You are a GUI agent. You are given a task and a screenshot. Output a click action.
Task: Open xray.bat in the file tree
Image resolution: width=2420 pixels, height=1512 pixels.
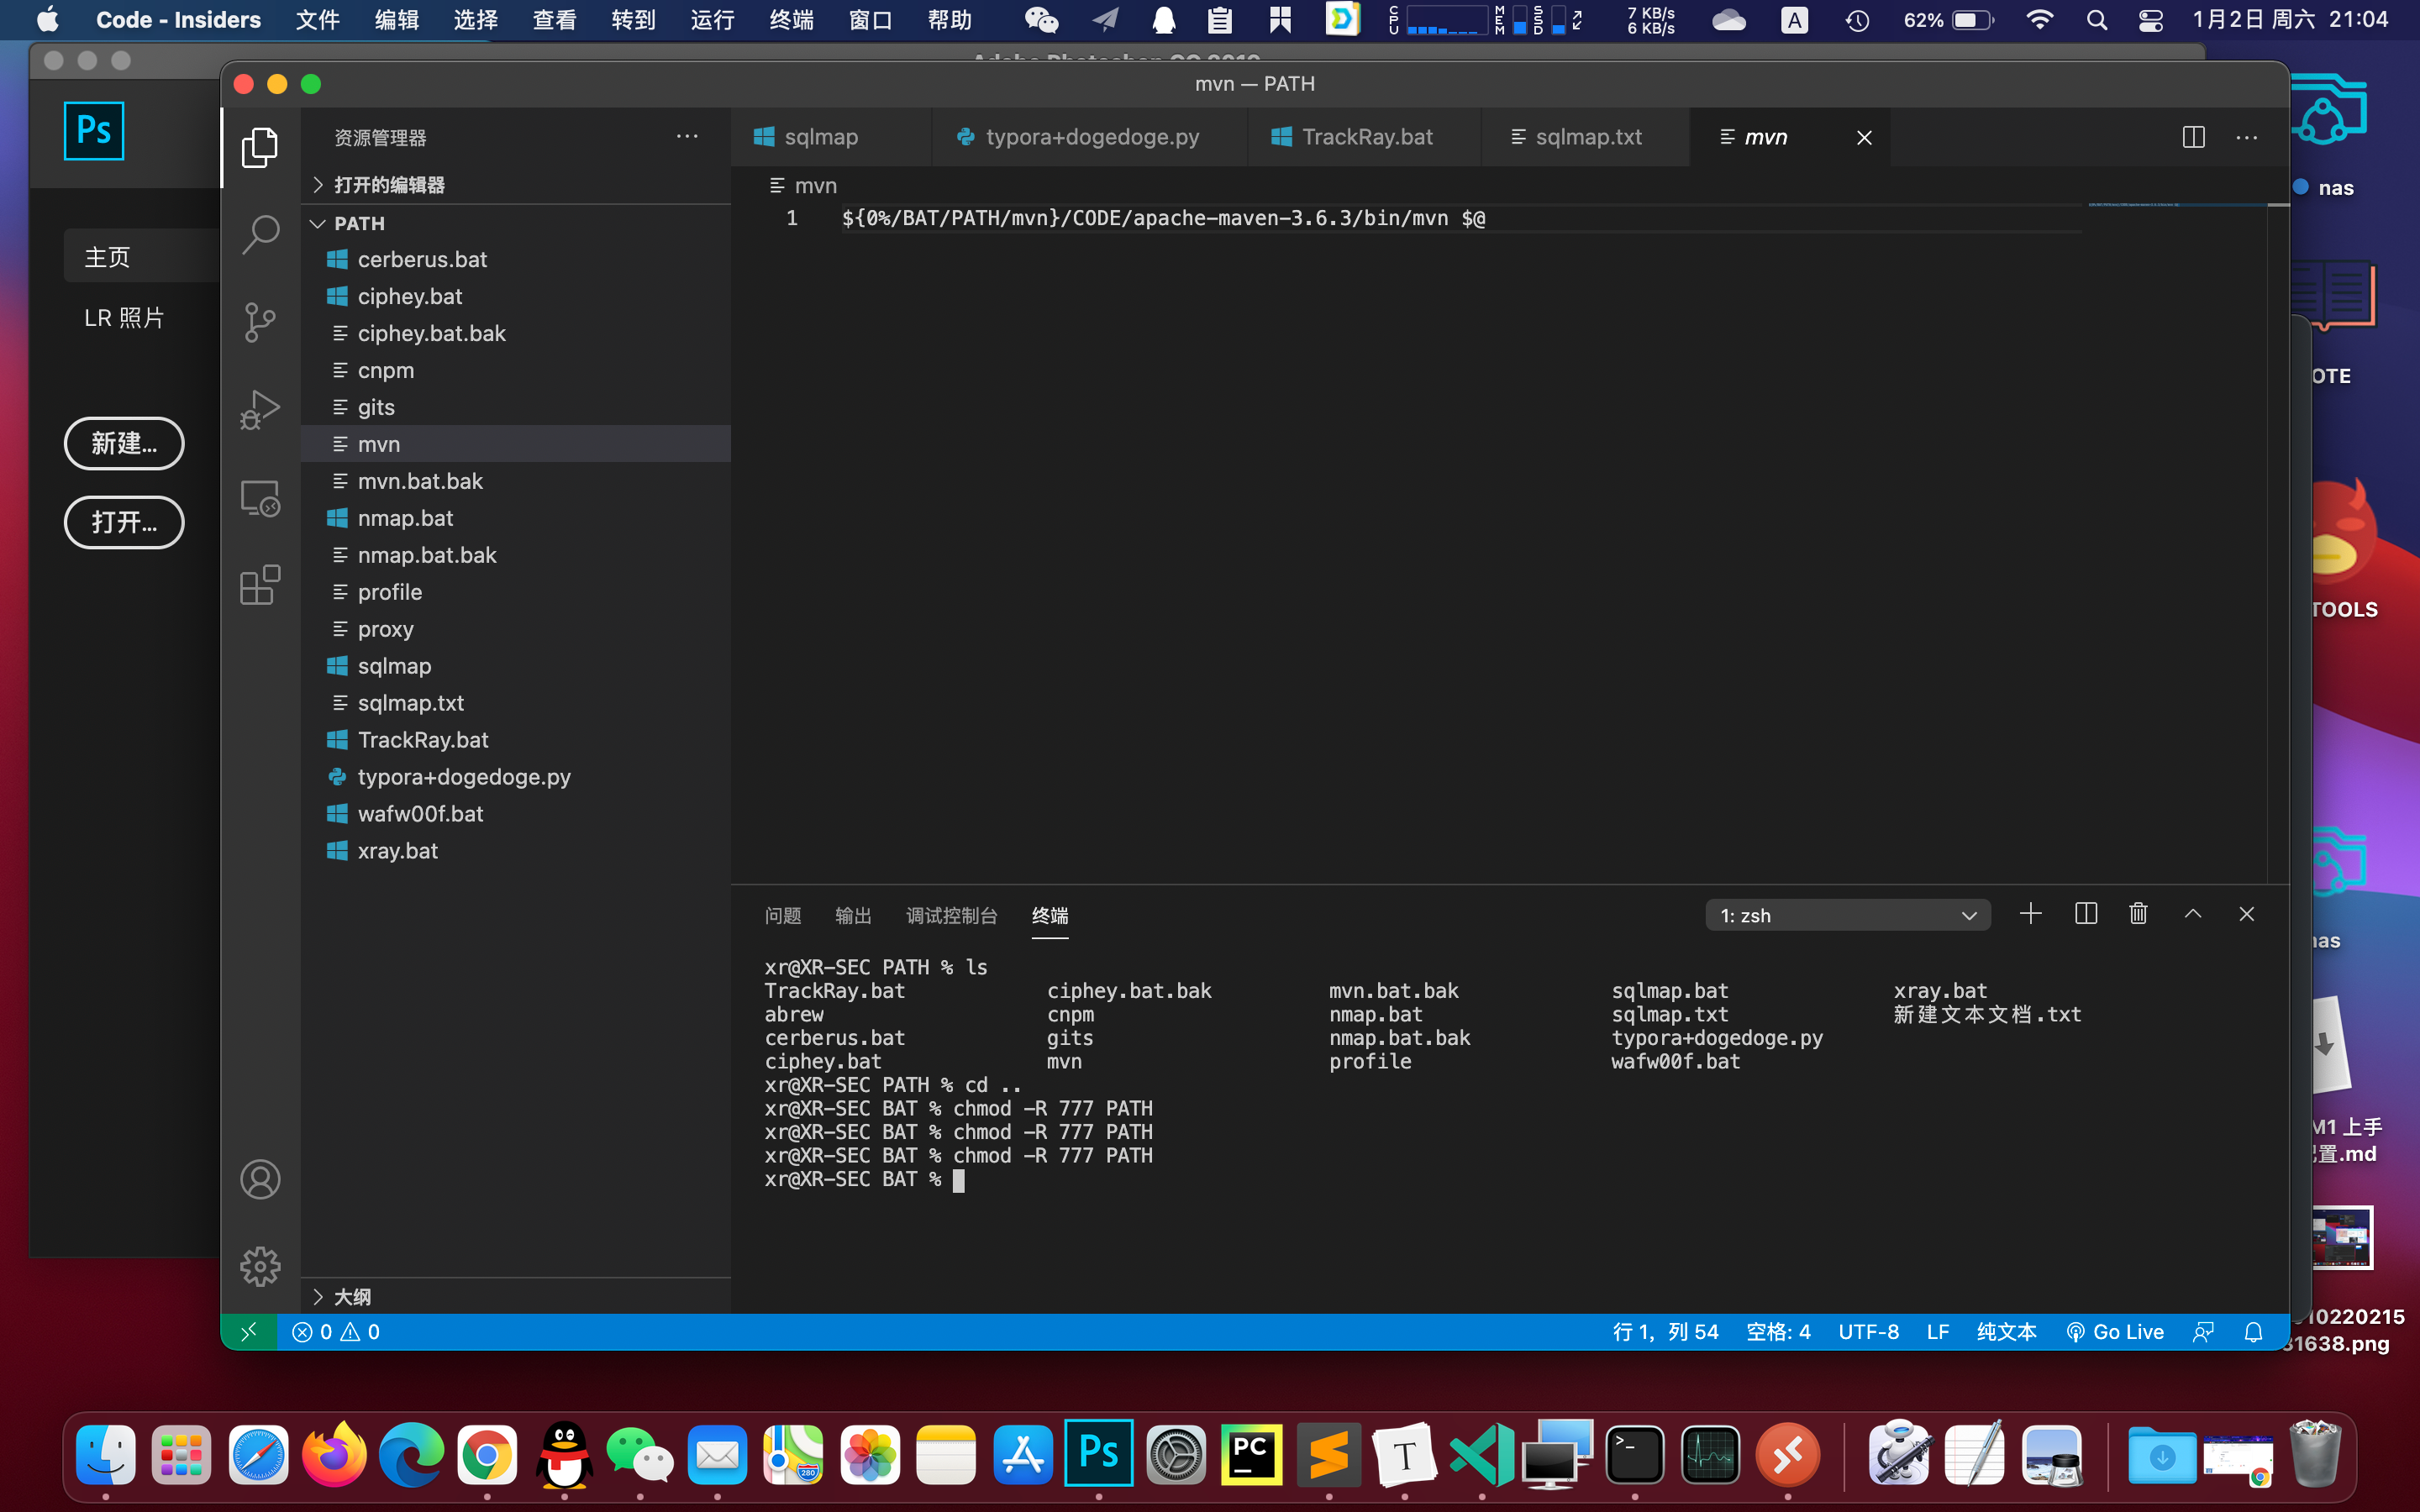(x=516, y=851)
